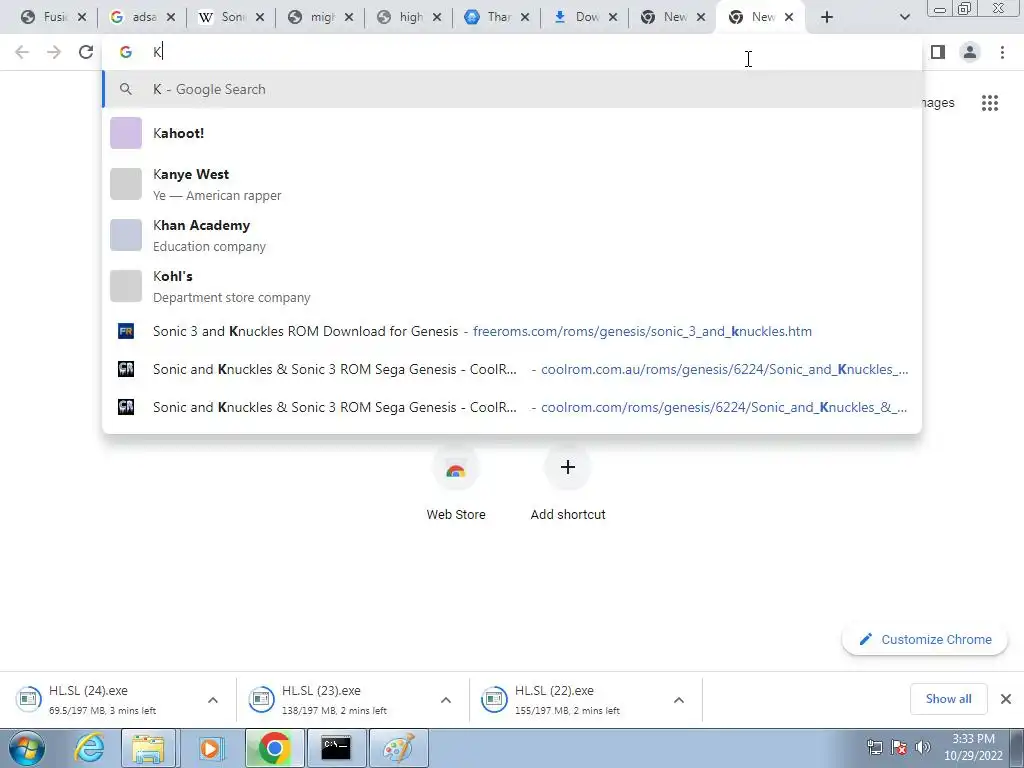The width and height of the screenshot is (1024, 768).
Task: Close the high tab
Action: pyautogui.click(x=437, y=17)
